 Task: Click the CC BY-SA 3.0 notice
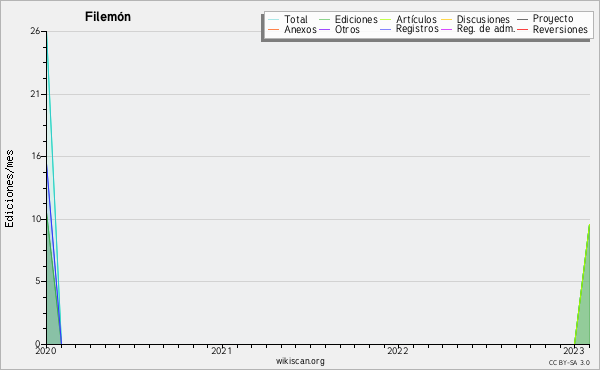569,362
